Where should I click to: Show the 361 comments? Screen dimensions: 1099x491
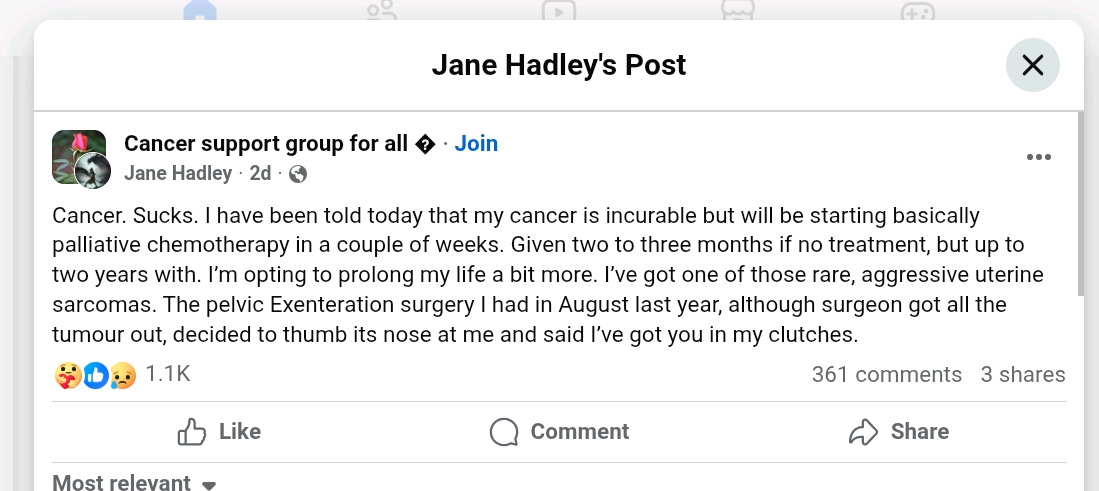[886, 375]
